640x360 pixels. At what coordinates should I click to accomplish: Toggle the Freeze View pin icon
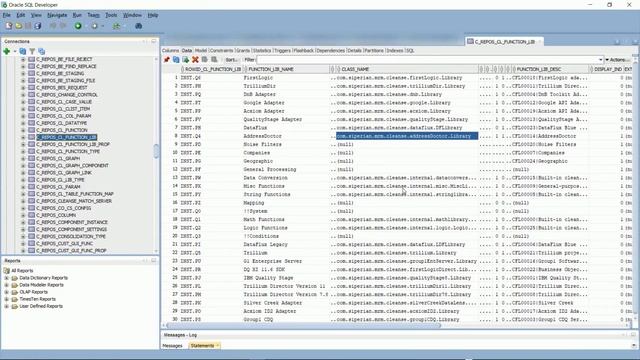[167, 60]
